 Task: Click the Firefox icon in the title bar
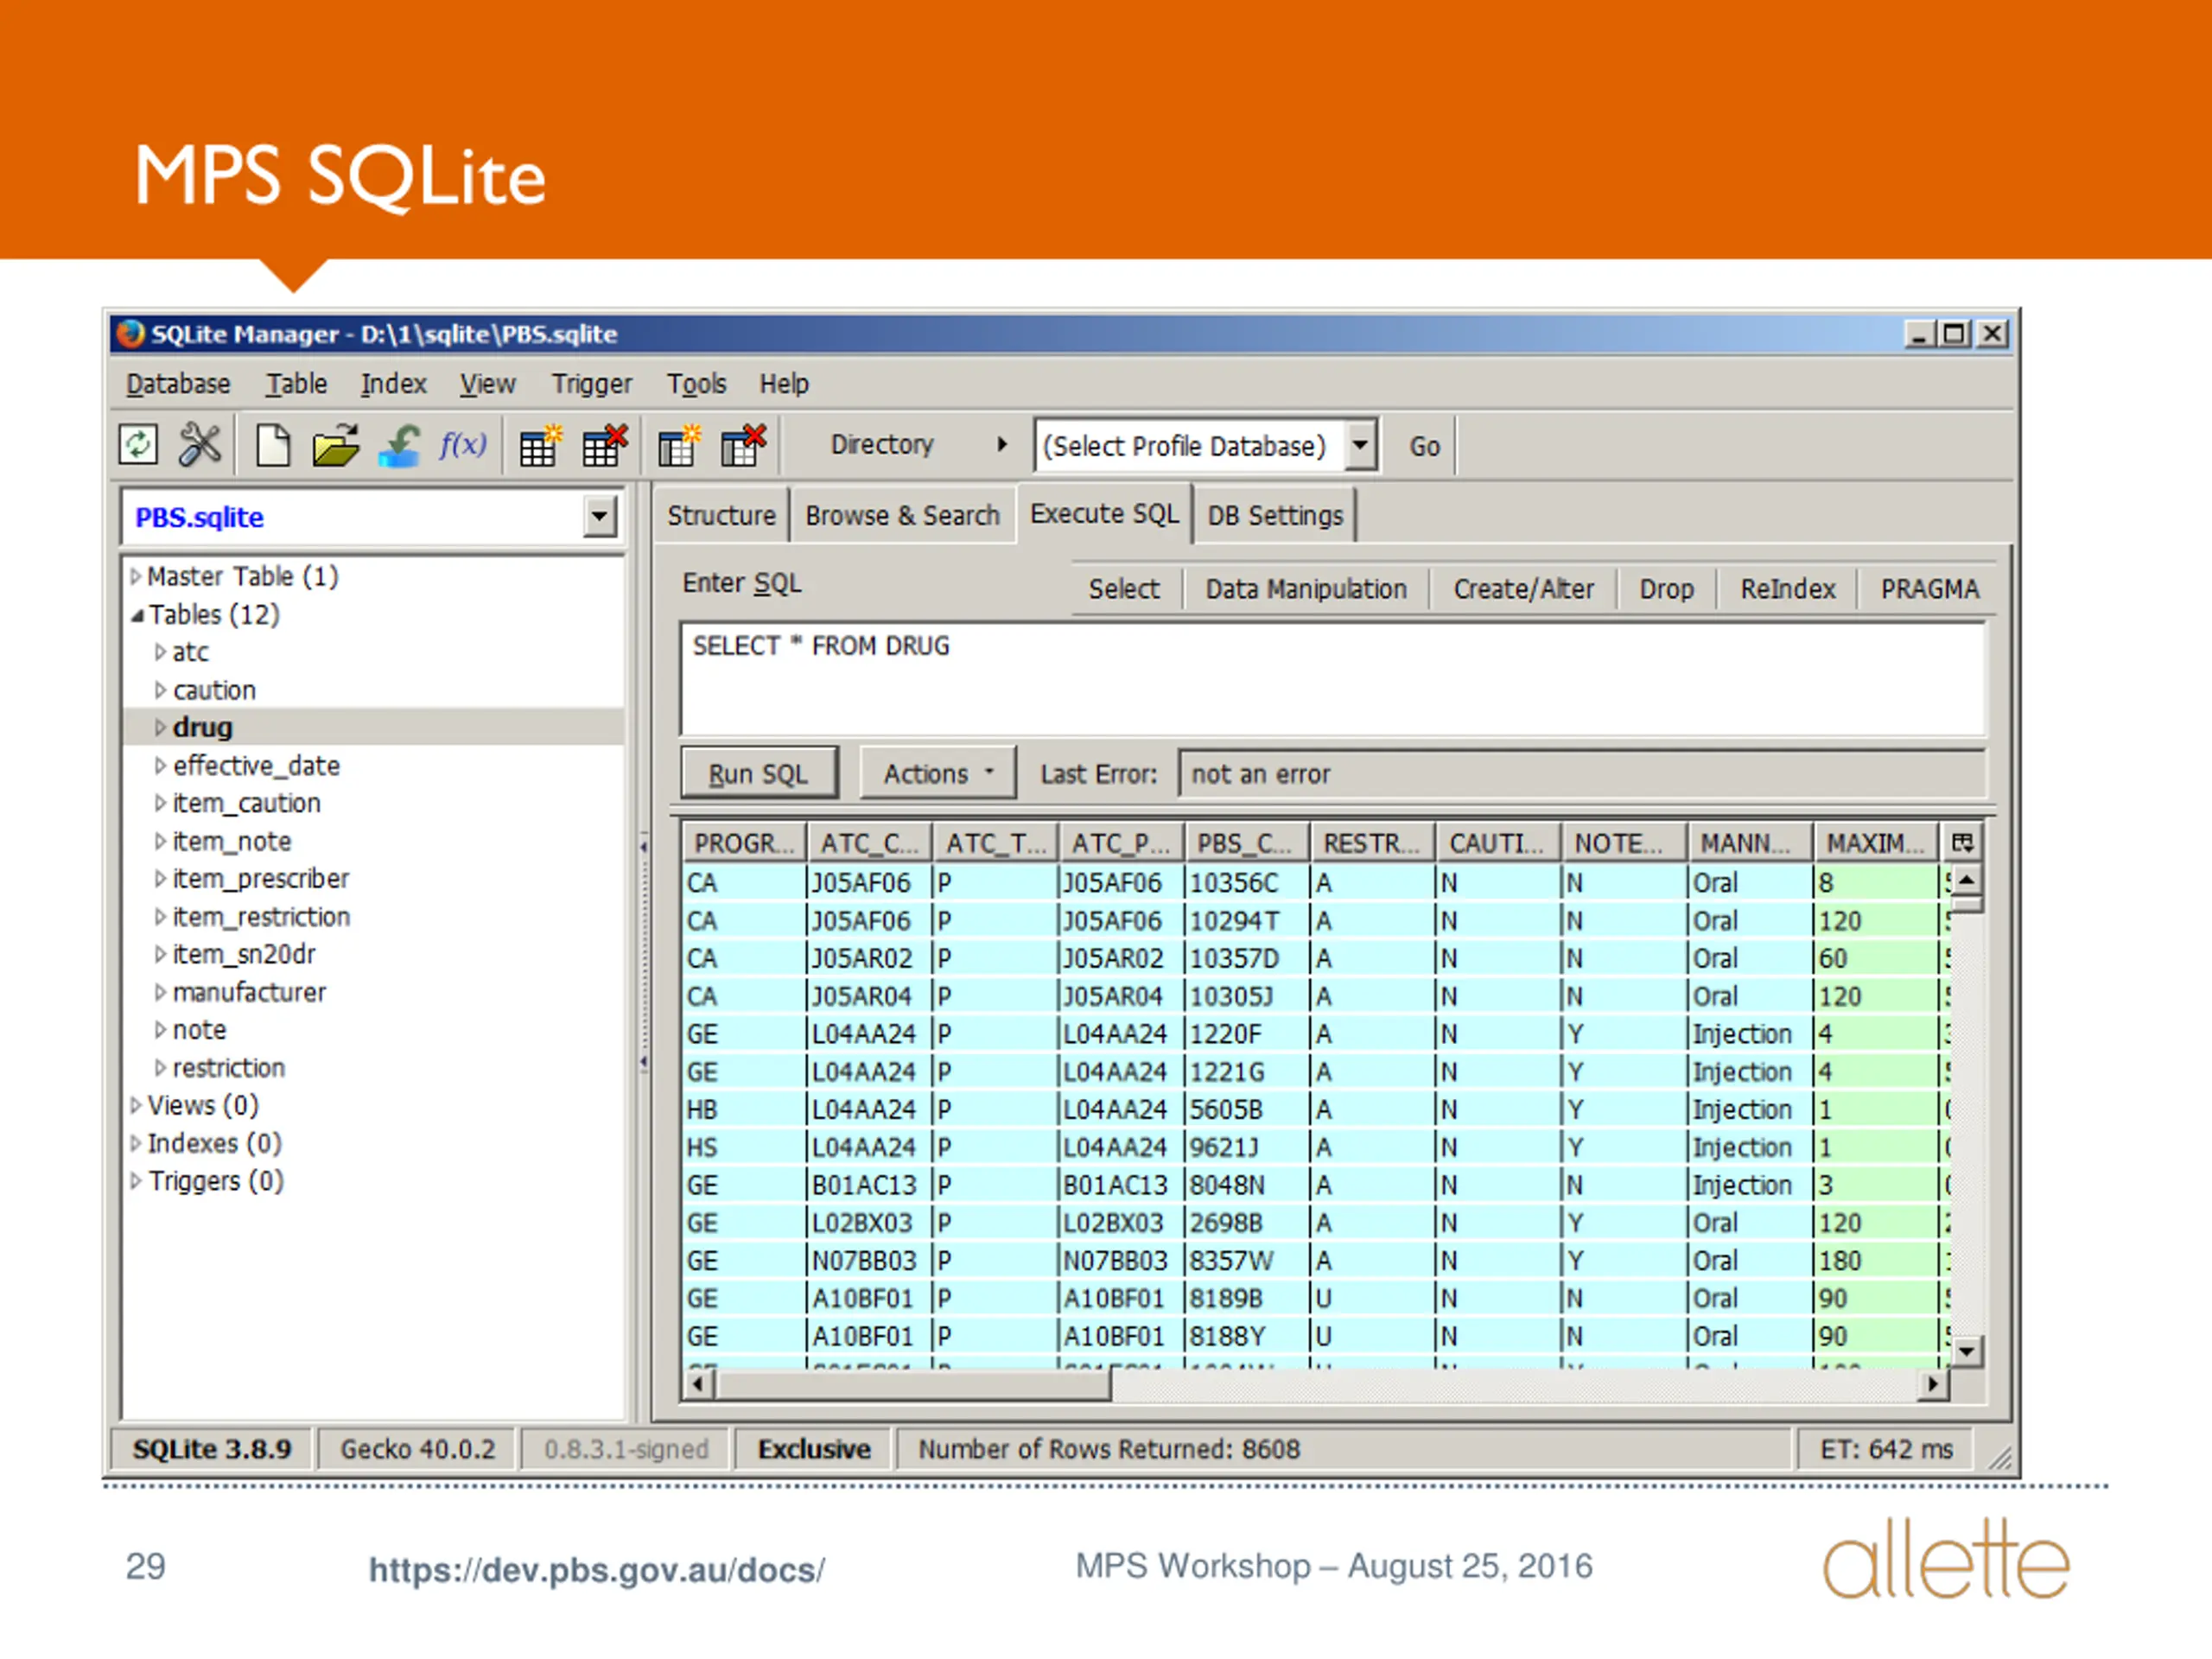point(130,333)
